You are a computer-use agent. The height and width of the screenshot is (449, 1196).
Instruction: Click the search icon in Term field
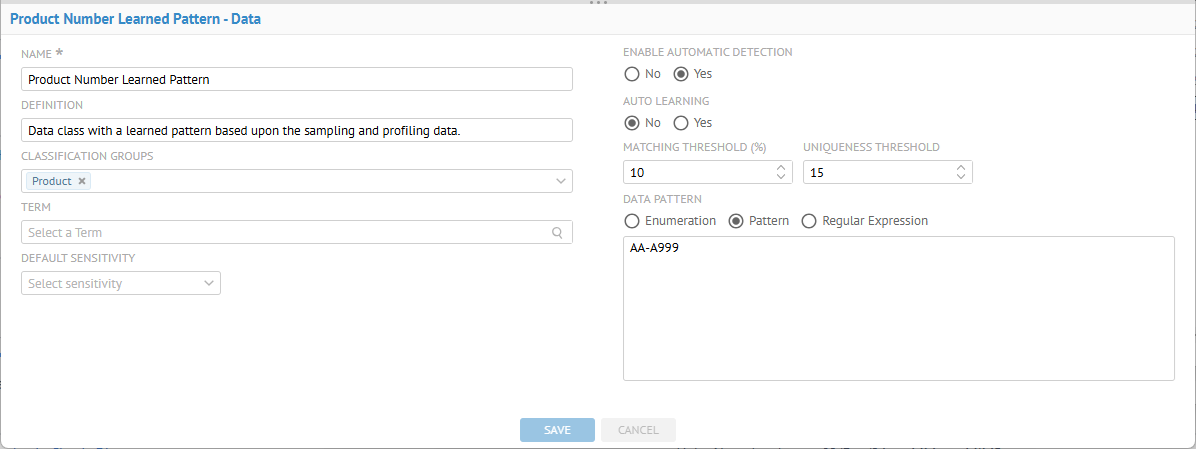[x=557, y=232]
